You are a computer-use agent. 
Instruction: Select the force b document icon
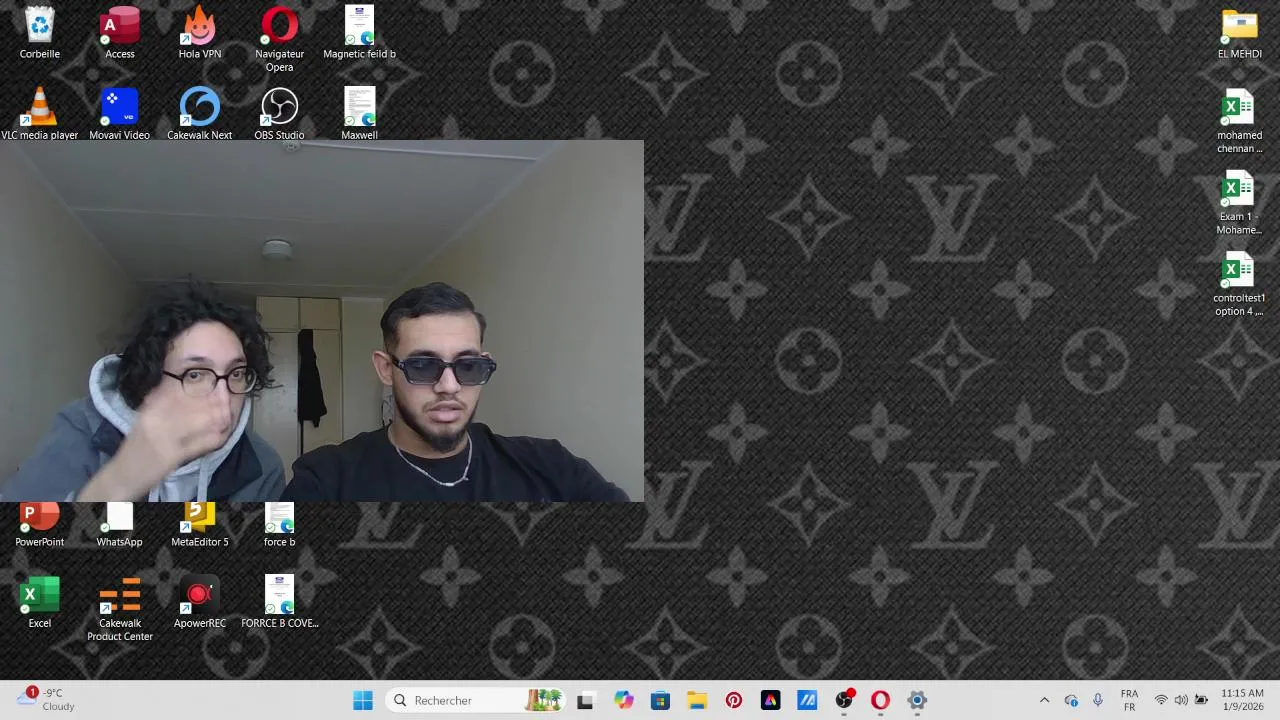coord(280,526)
